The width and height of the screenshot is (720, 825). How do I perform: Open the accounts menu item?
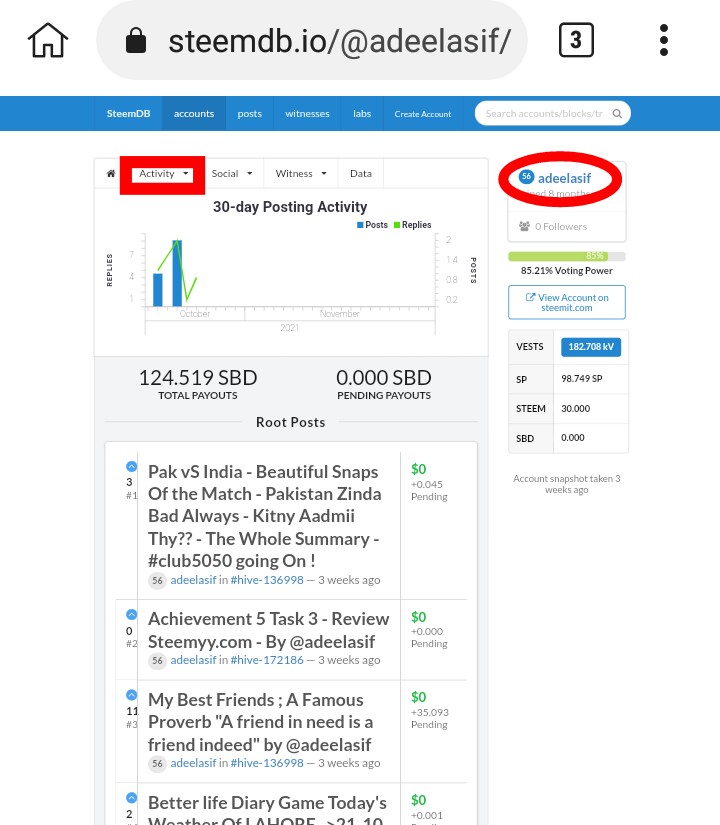[x=194, y=114]
